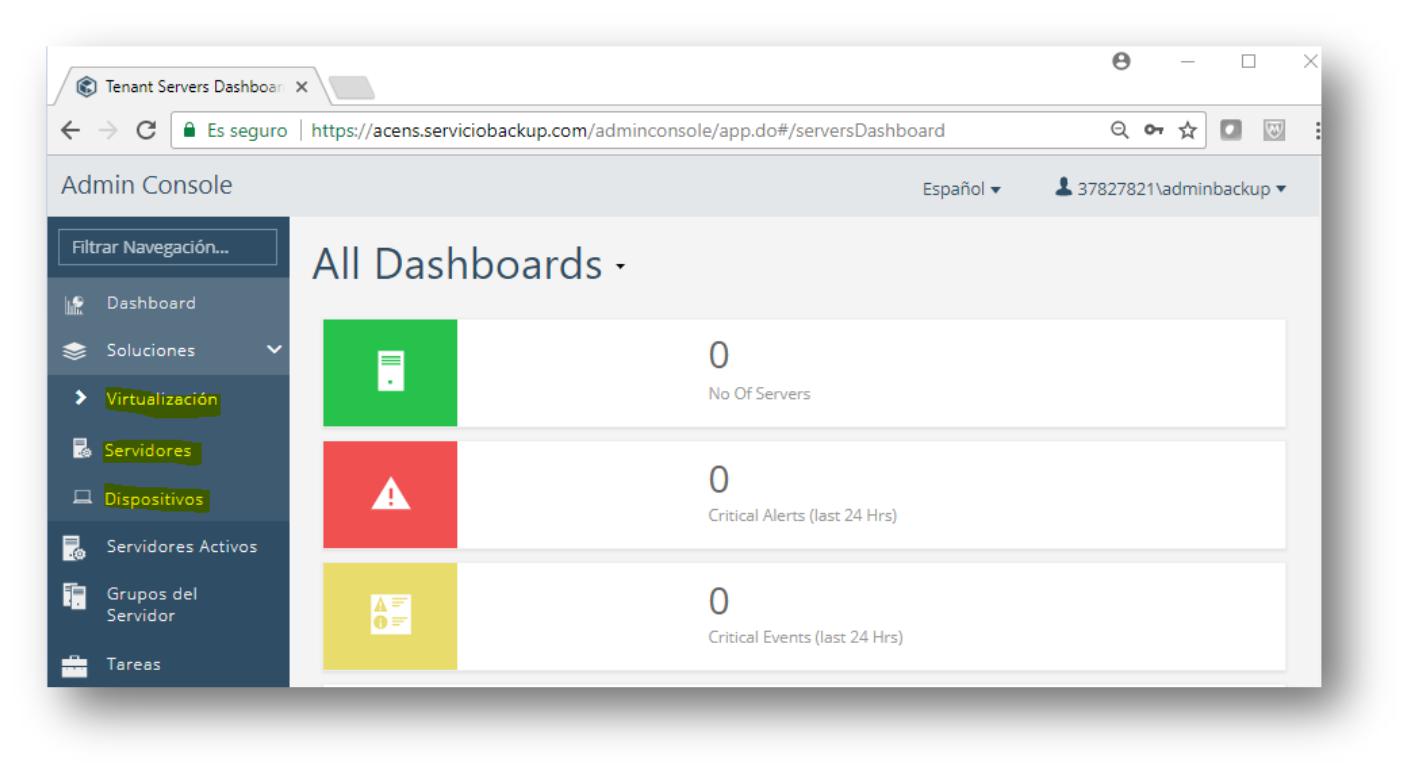Collapse the Soluciones menu chevron
The height and width of the screenshot is (776, 1410).
[274, 350]
